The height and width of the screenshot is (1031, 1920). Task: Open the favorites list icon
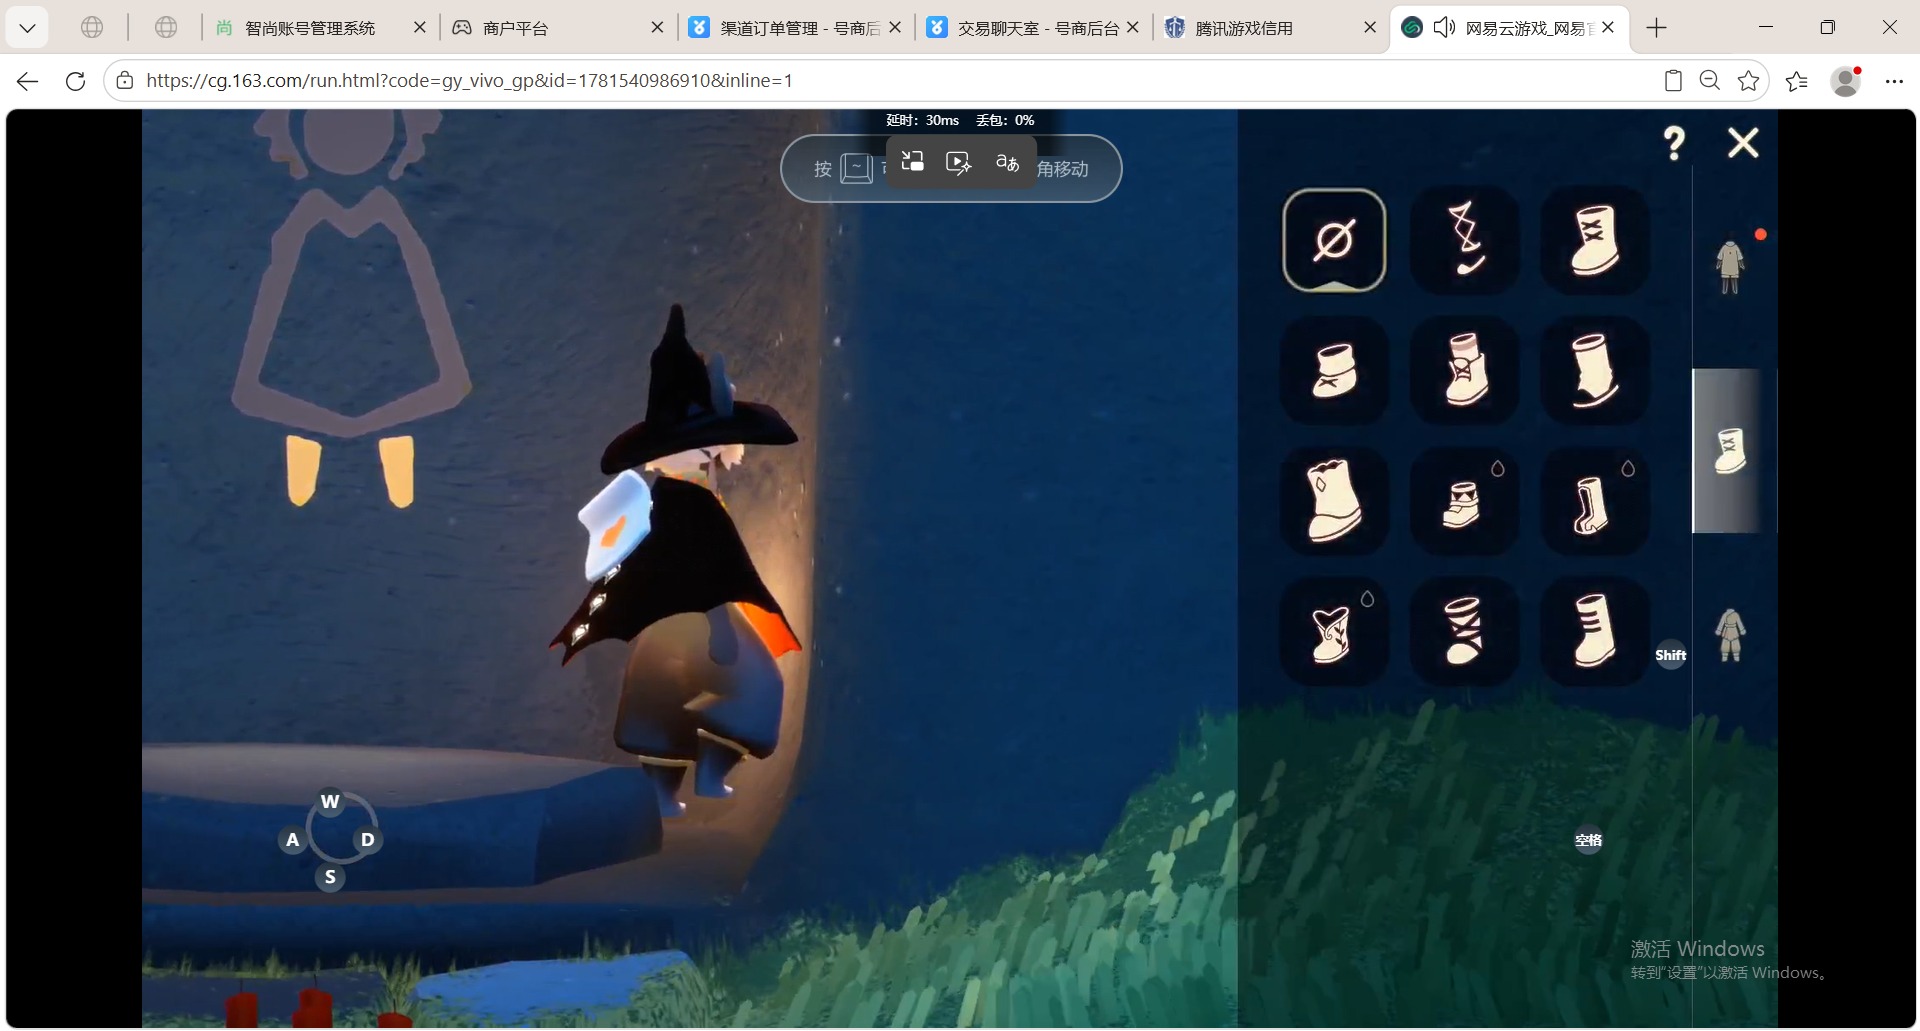pyautogui.click(x=1796, y=81)
